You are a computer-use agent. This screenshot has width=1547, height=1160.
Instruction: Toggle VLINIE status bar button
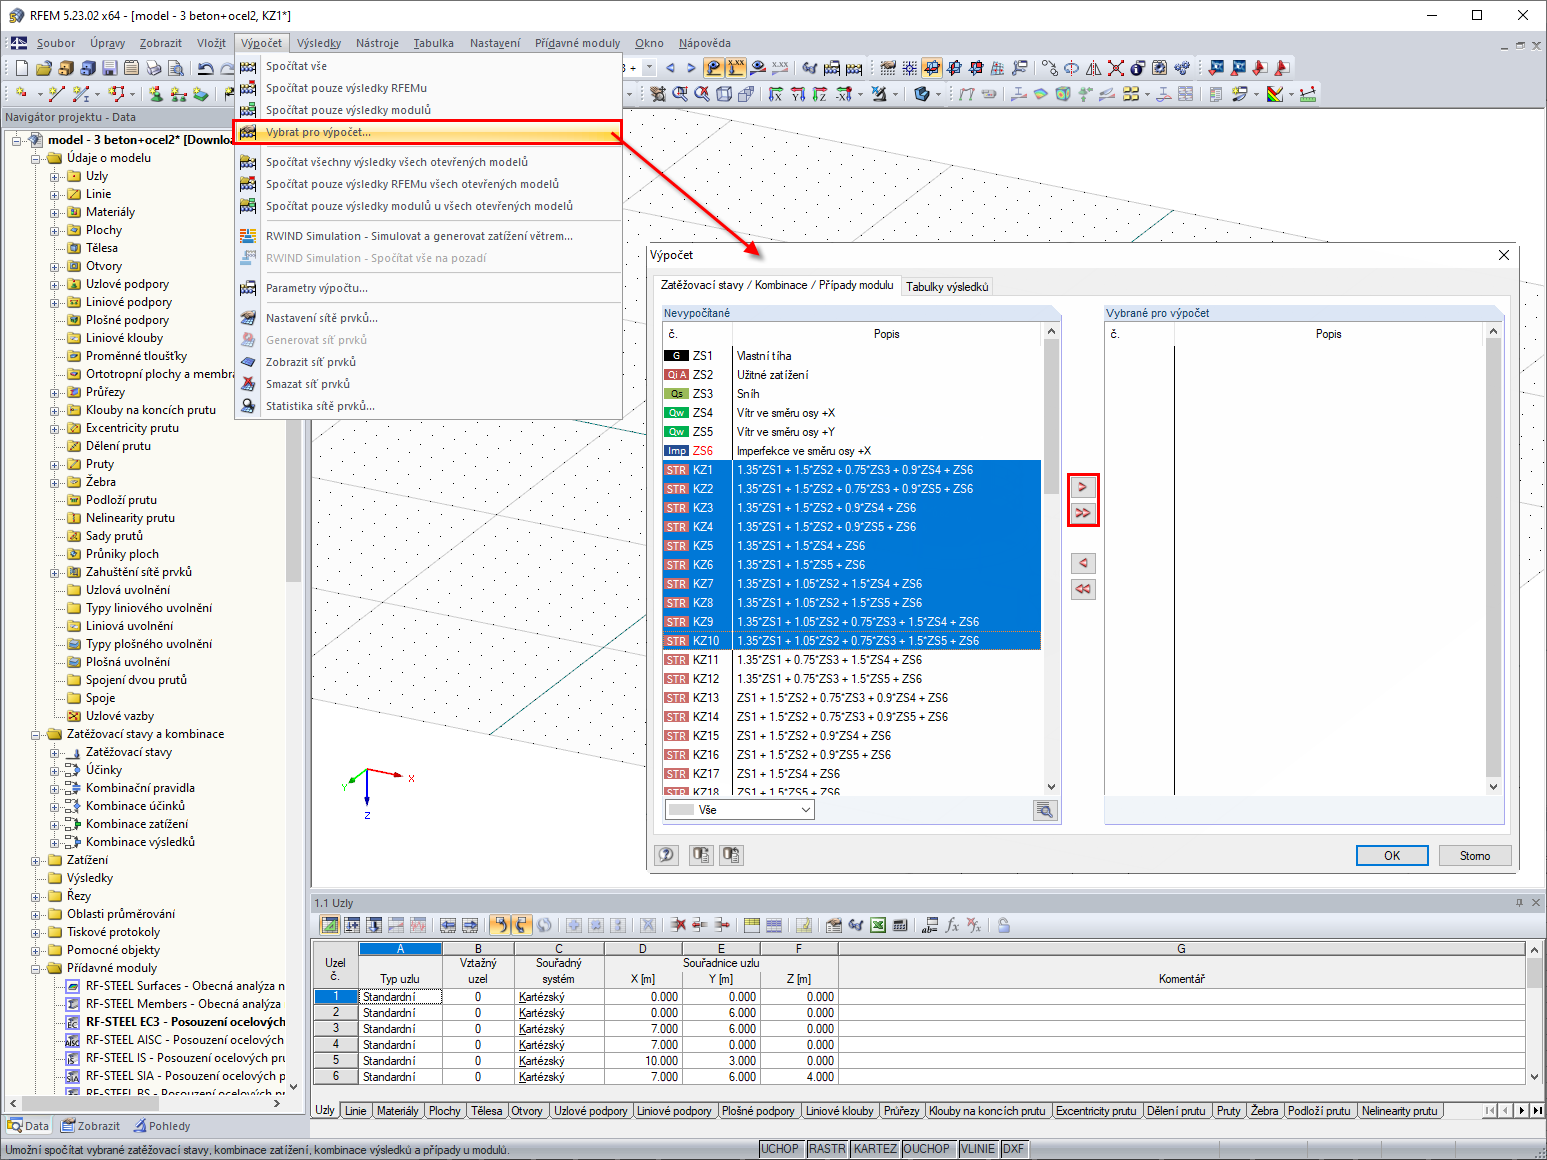pos(978,1149)
